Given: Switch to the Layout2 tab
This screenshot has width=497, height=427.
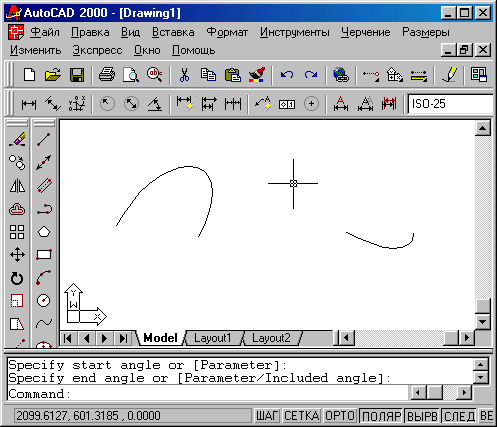Looking at the screenshot, I should 271,338.
